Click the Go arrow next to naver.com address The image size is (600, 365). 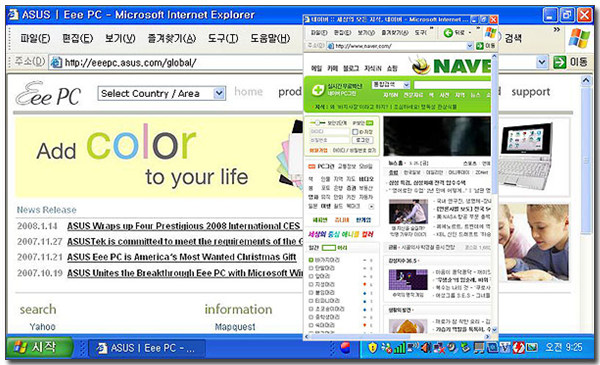480,46
